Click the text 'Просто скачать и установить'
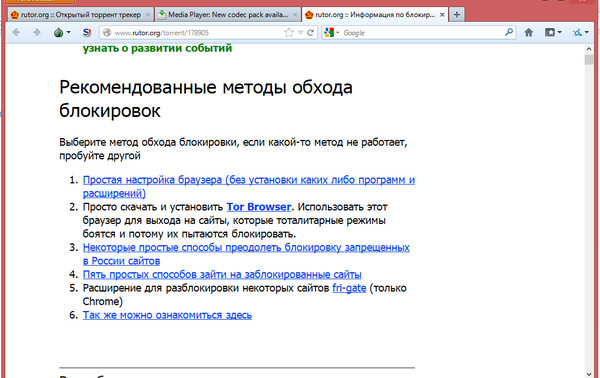The height and width of the screenshot is (378, 600). 153,207
